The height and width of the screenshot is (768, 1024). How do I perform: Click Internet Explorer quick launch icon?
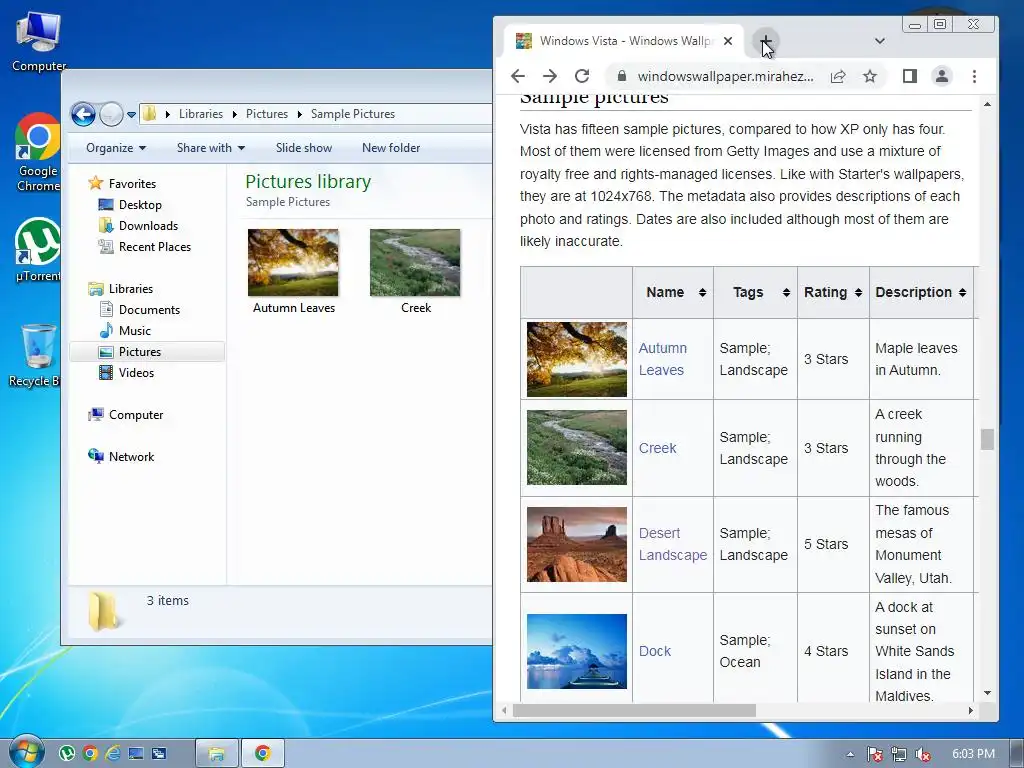[113, 754]
